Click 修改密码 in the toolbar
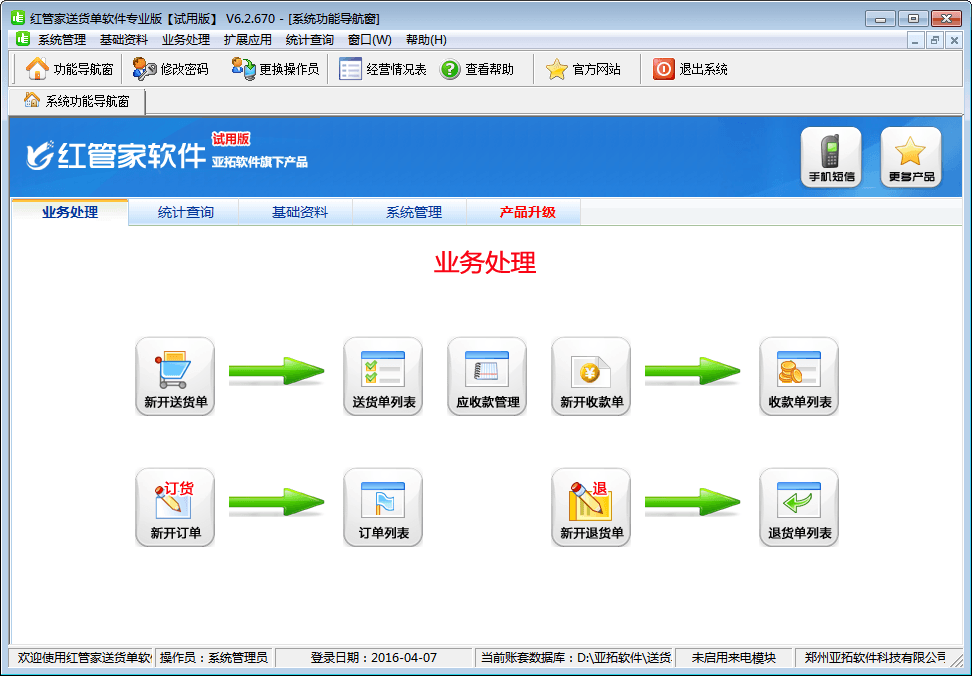The height and width of the screenshot is (676, 972). pyautogui.click(x=172, y=69)
